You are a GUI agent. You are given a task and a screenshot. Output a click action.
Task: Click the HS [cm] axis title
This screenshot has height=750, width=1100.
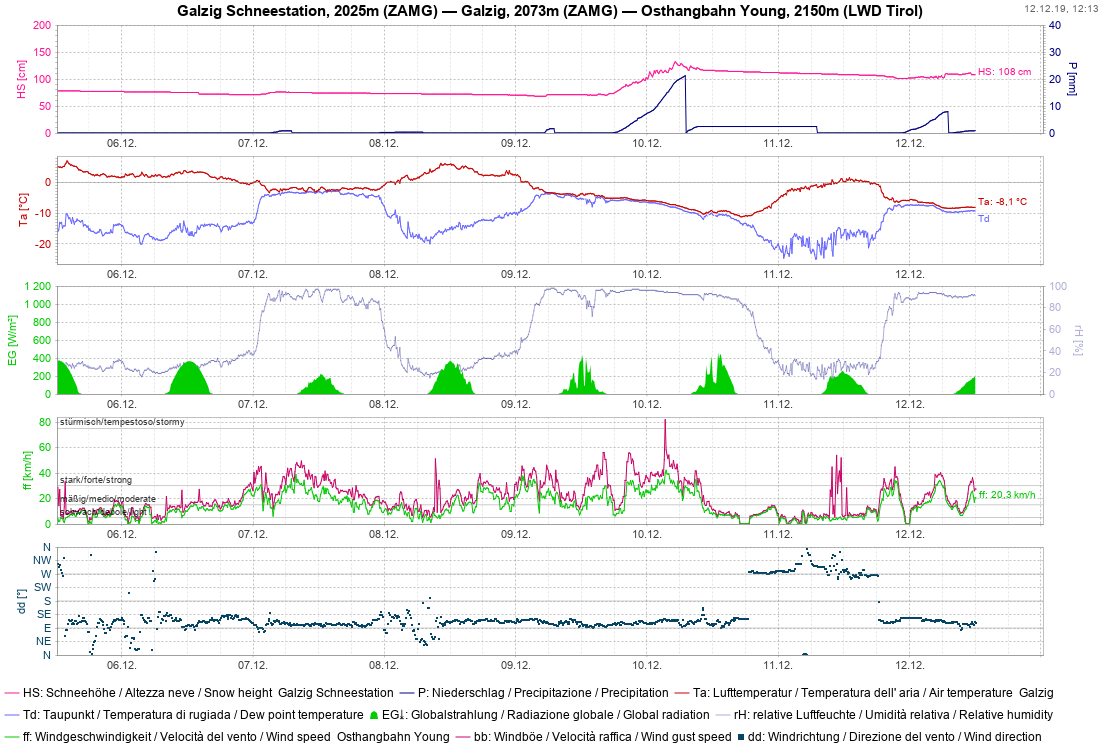22,79
